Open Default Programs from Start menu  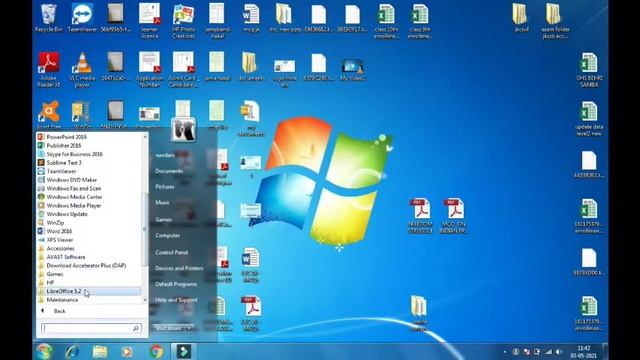pyautogui.click(x=176, y=284)
